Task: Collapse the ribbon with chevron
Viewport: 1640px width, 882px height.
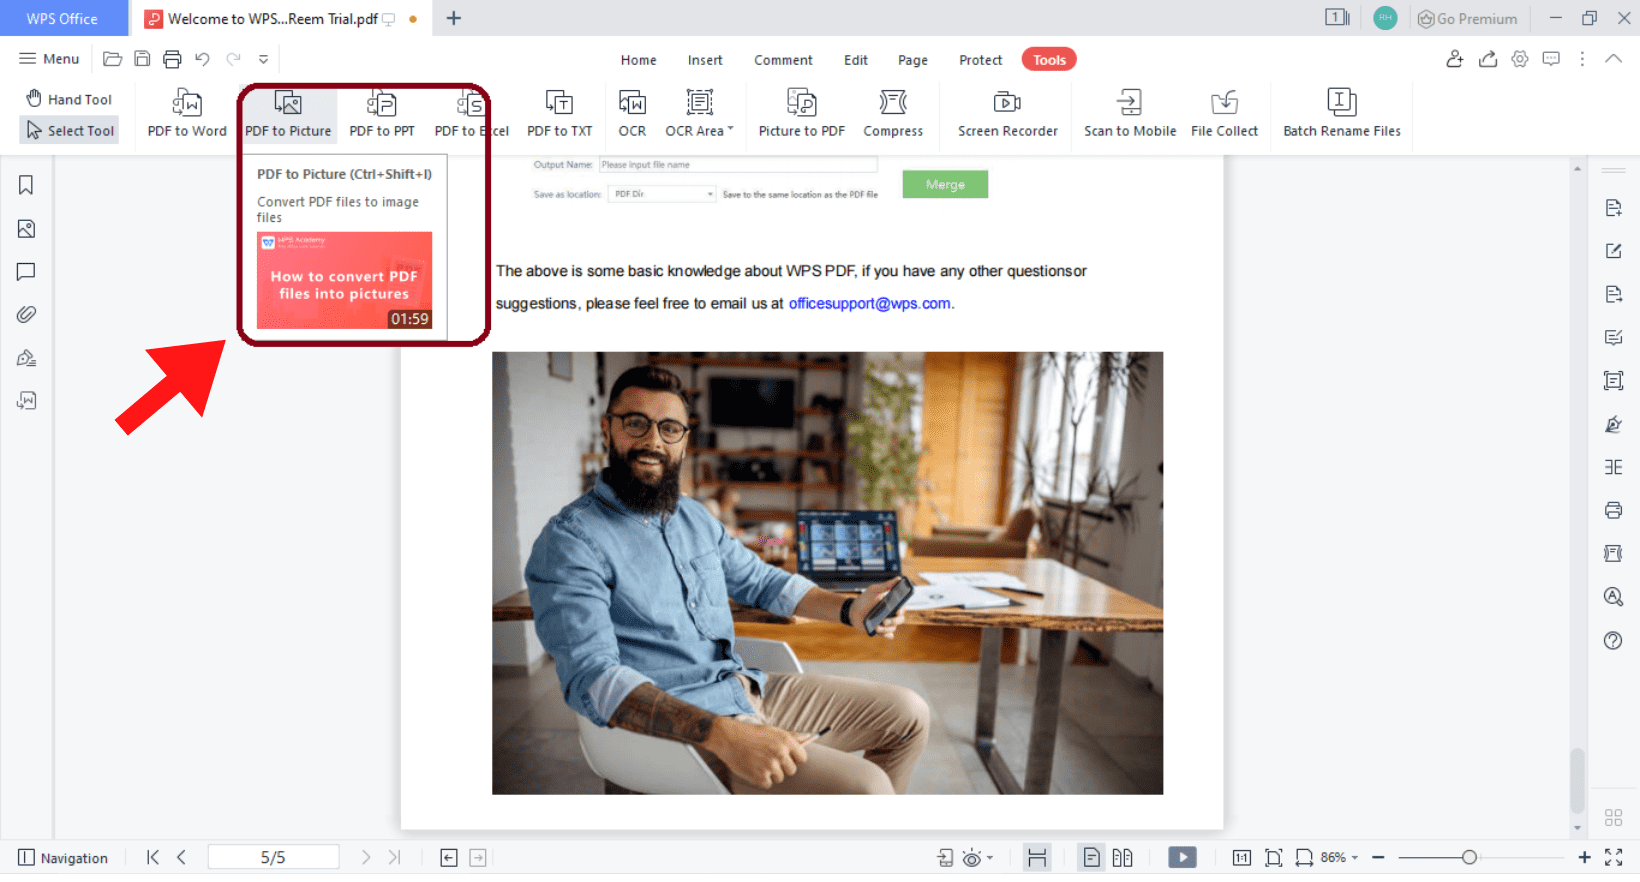Action: [1613, 59]
